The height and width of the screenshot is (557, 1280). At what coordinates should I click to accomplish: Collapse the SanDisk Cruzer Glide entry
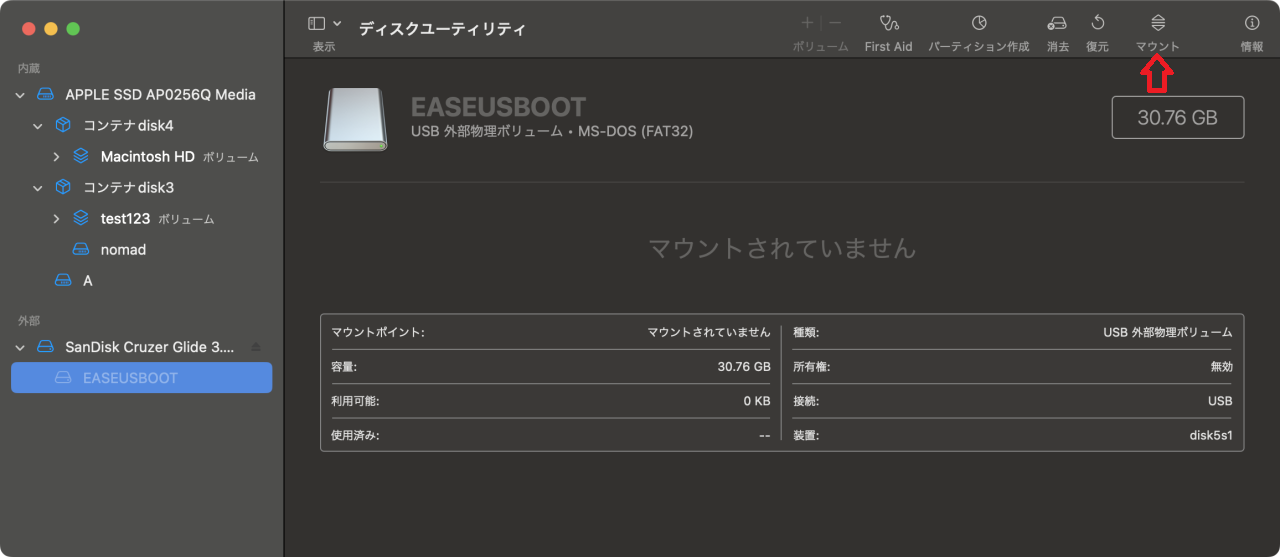pos(20,348)
